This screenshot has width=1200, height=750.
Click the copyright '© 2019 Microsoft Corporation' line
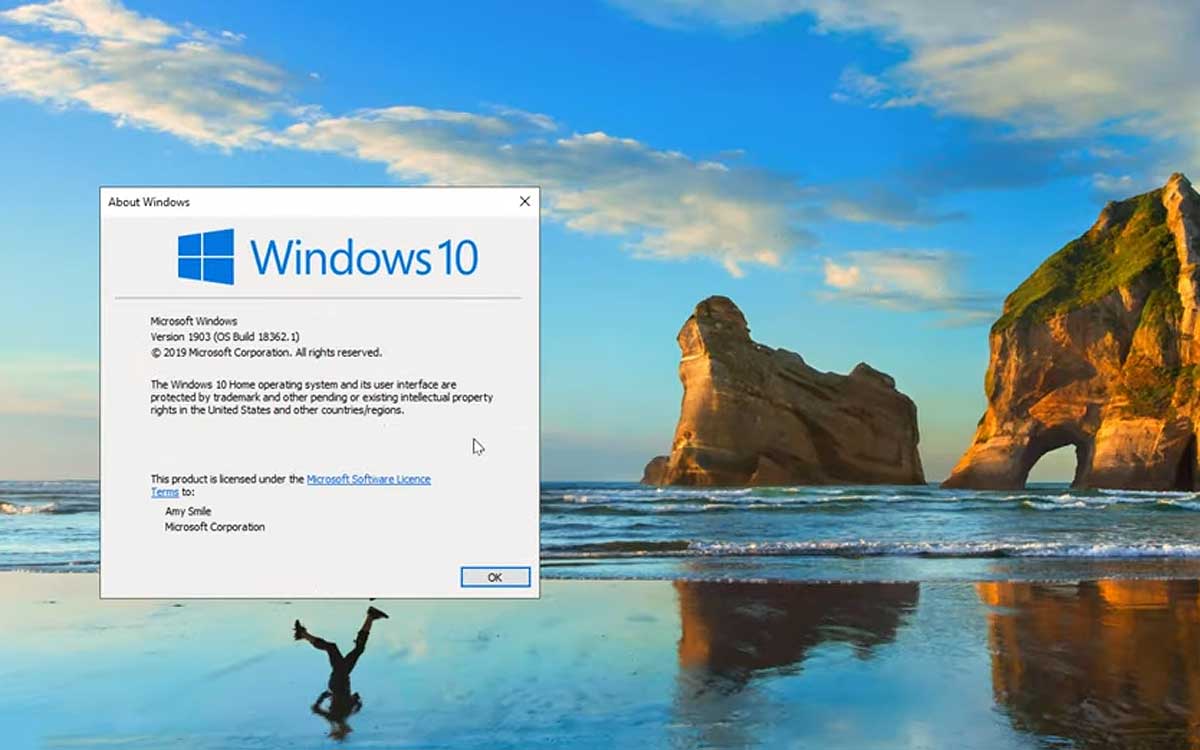point(266,352)
